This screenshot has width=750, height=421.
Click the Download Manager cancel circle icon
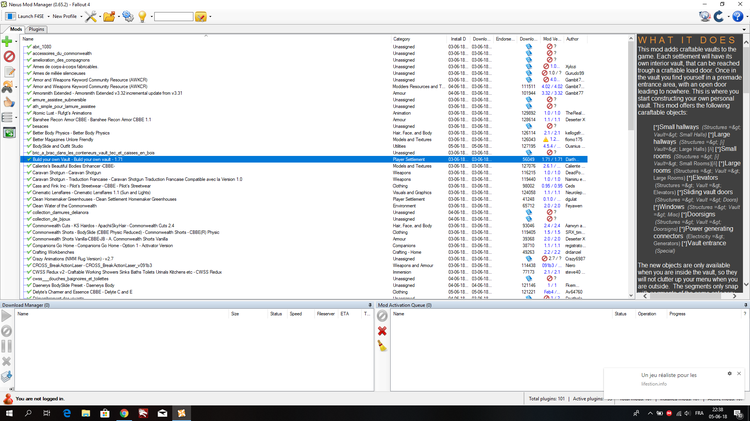click(6, 331)
